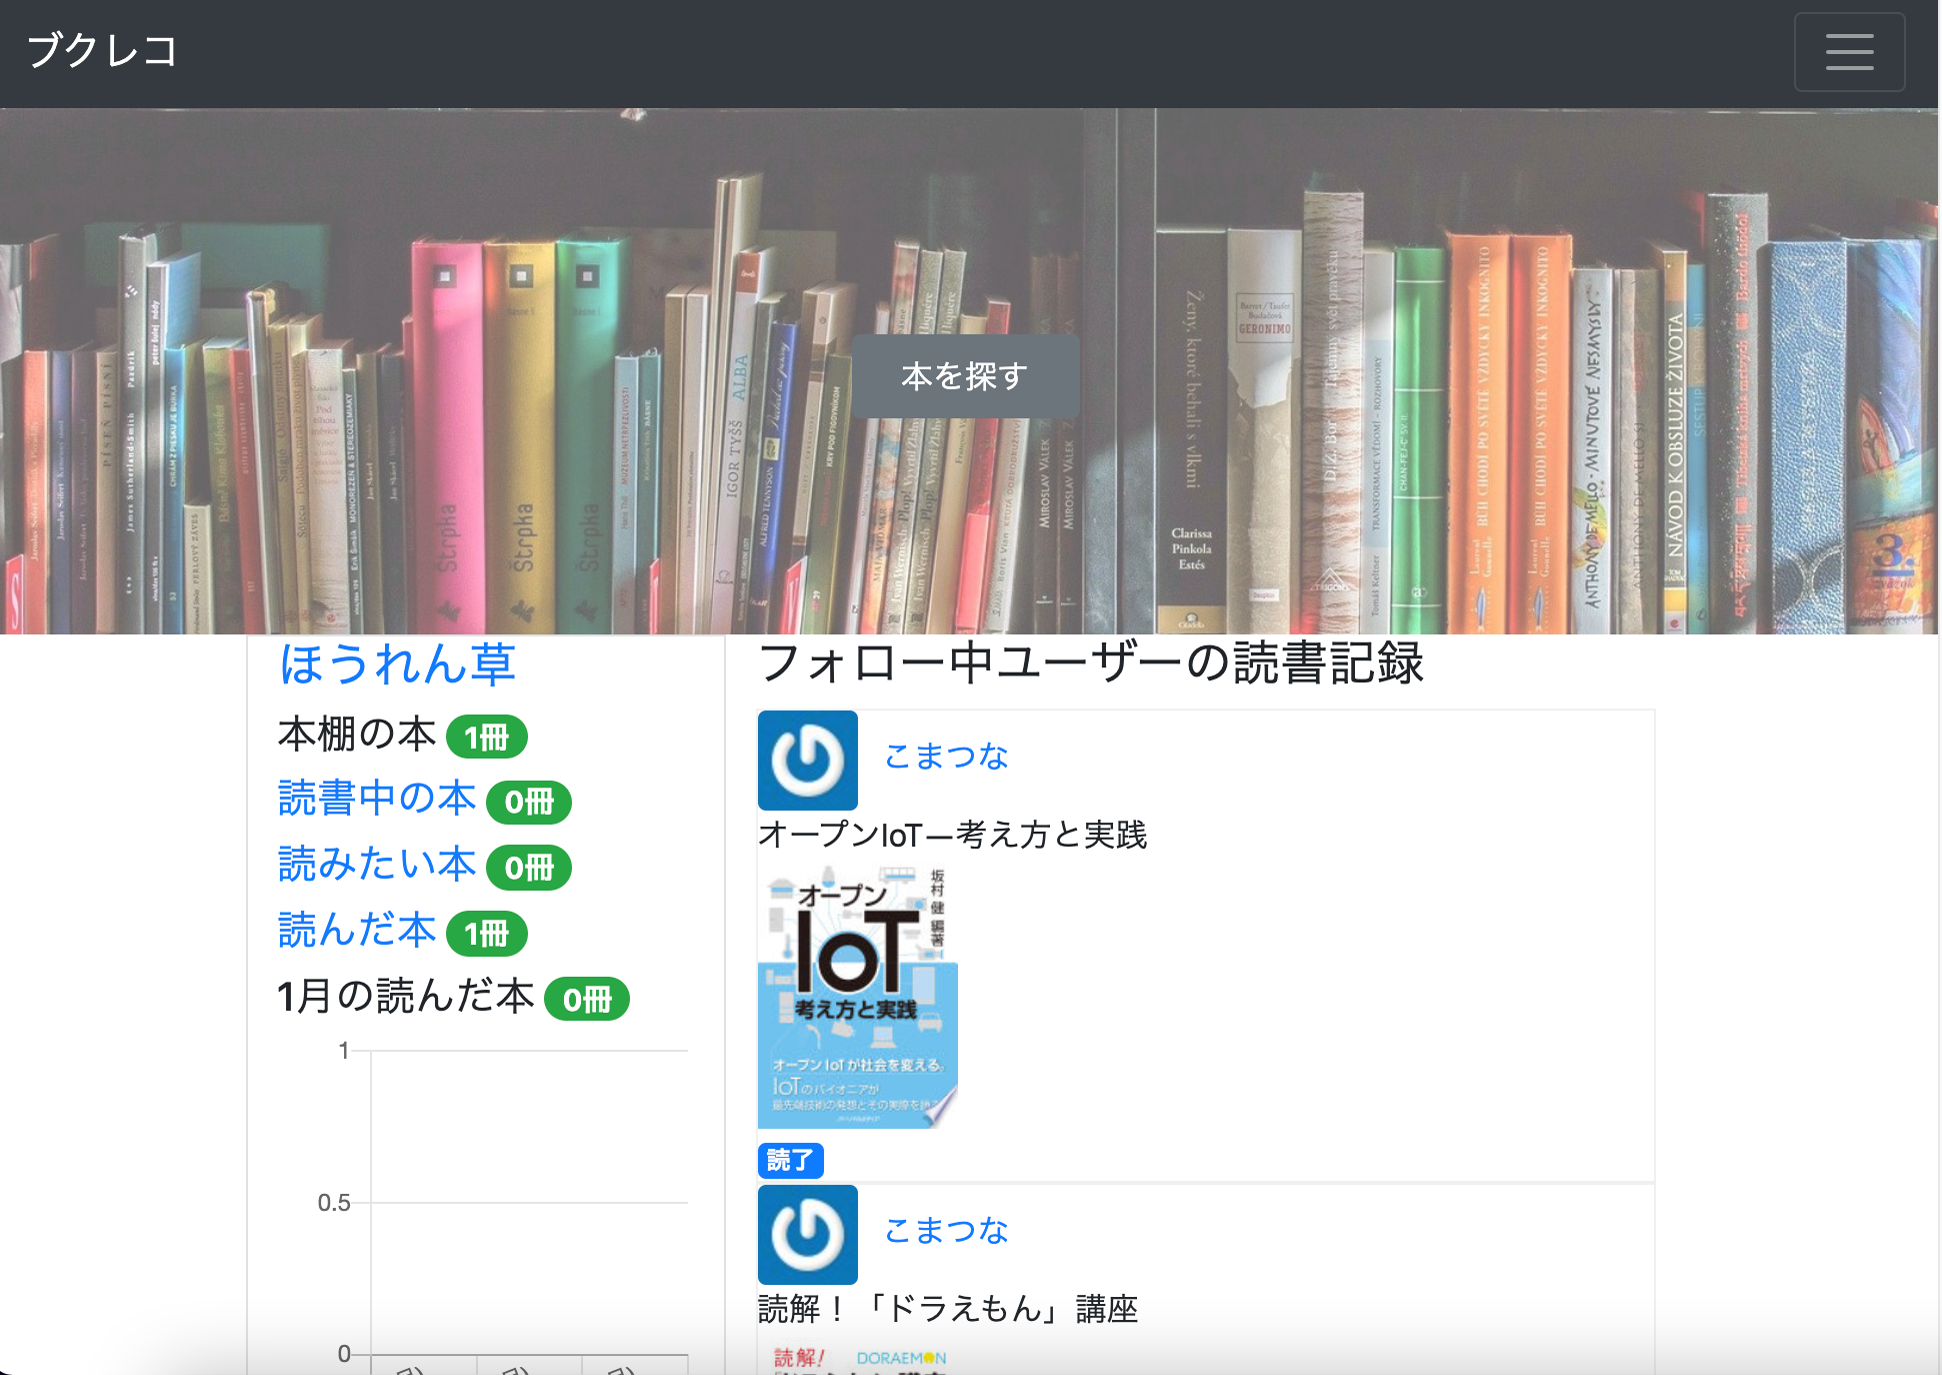Click the 1冊 badge beside 読んだ本

pyautogui.click(x=486, y=934)
